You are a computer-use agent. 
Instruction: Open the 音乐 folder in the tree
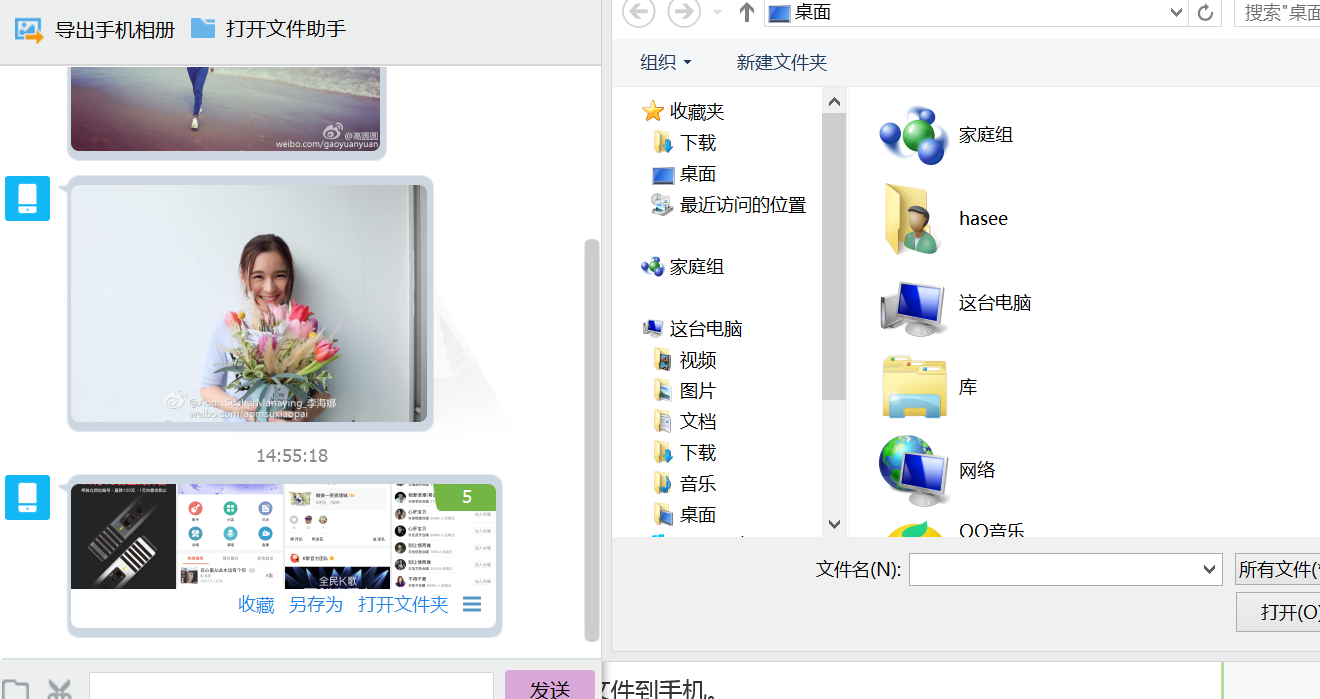[x=685, y=484]
